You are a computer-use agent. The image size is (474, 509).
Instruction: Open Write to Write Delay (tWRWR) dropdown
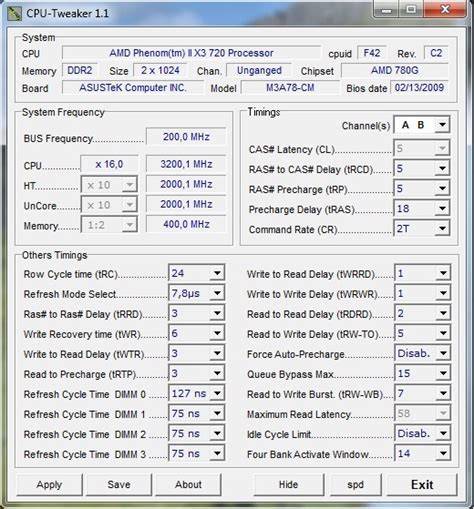422,293
